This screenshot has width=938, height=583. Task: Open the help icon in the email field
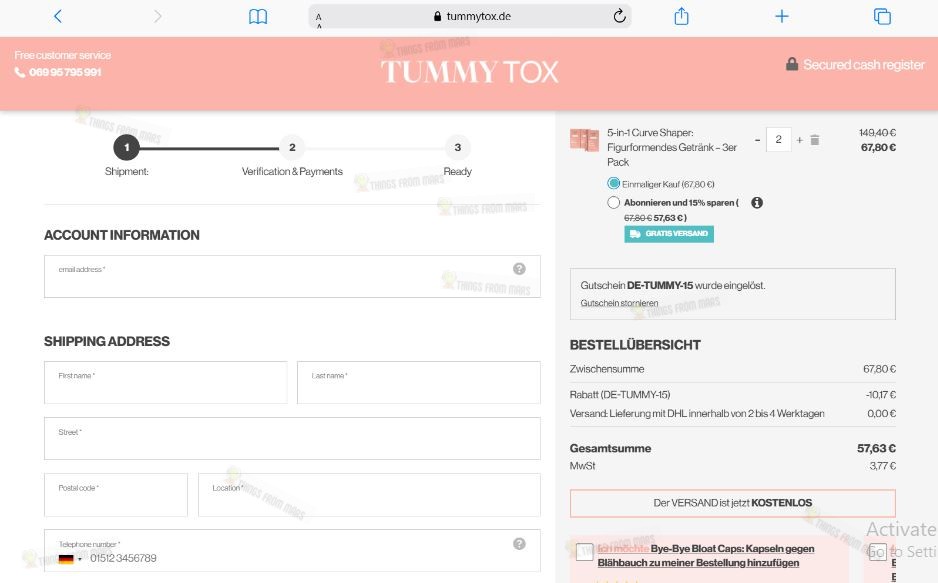click(519, 269)
